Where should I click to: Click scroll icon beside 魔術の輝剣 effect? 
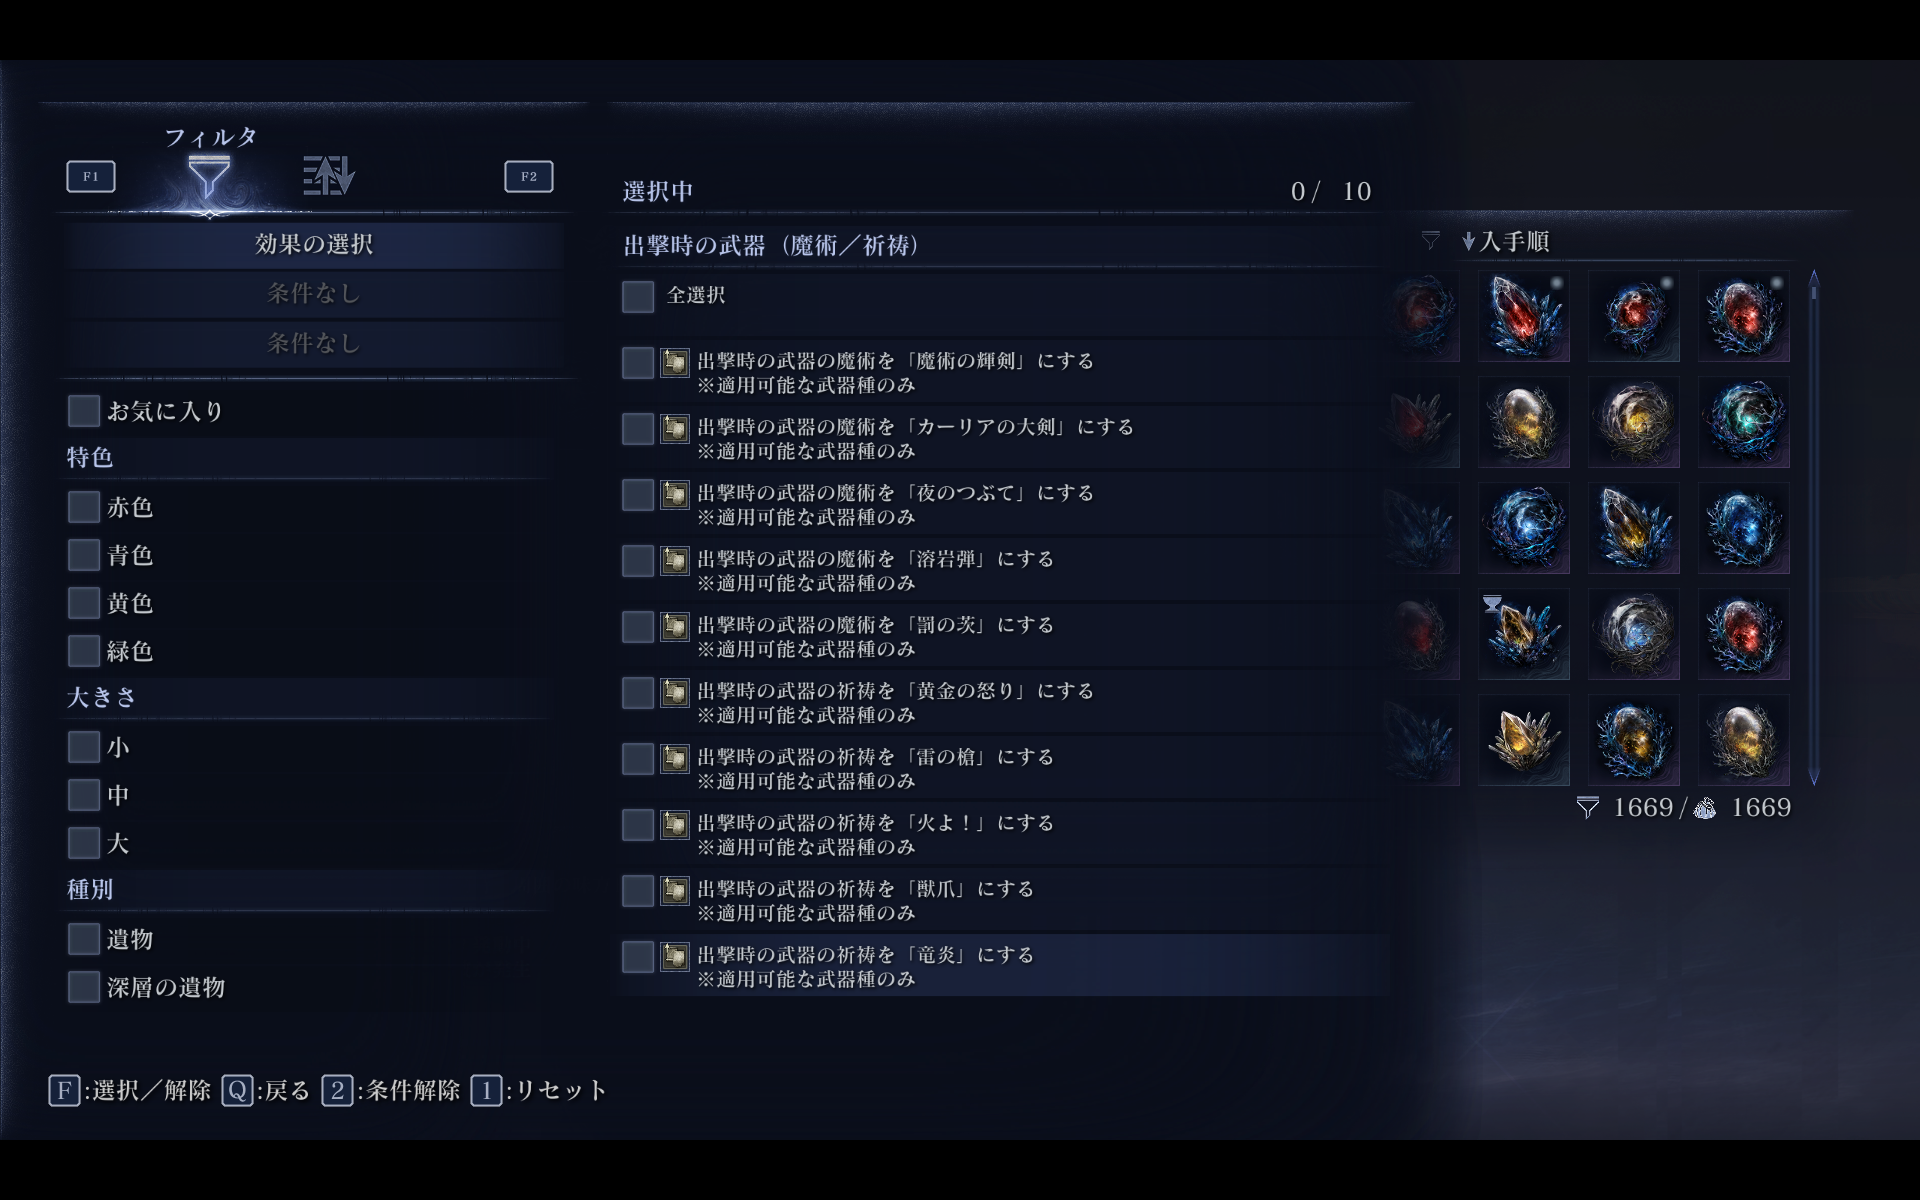(675, 362)
